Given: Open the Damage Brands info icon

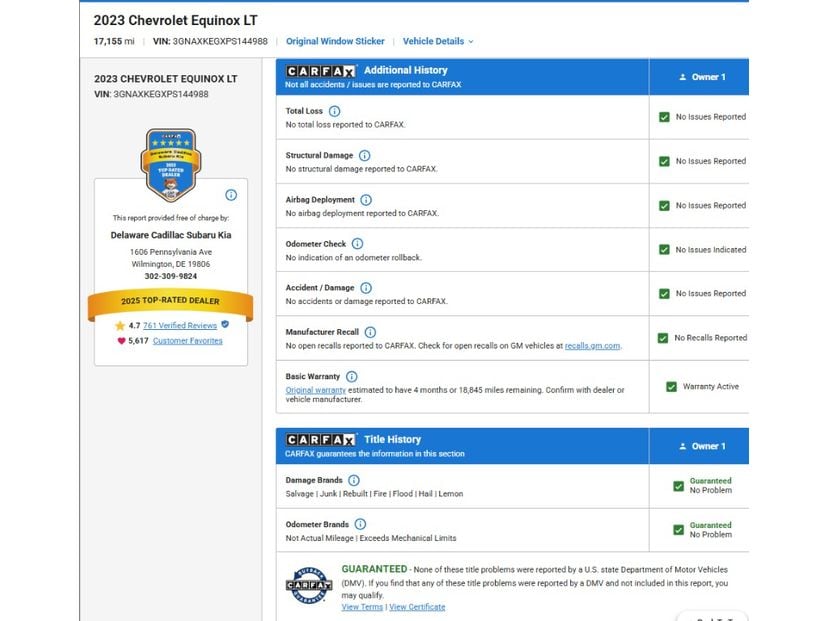Looking at the screenshot, I should (354, 480).
